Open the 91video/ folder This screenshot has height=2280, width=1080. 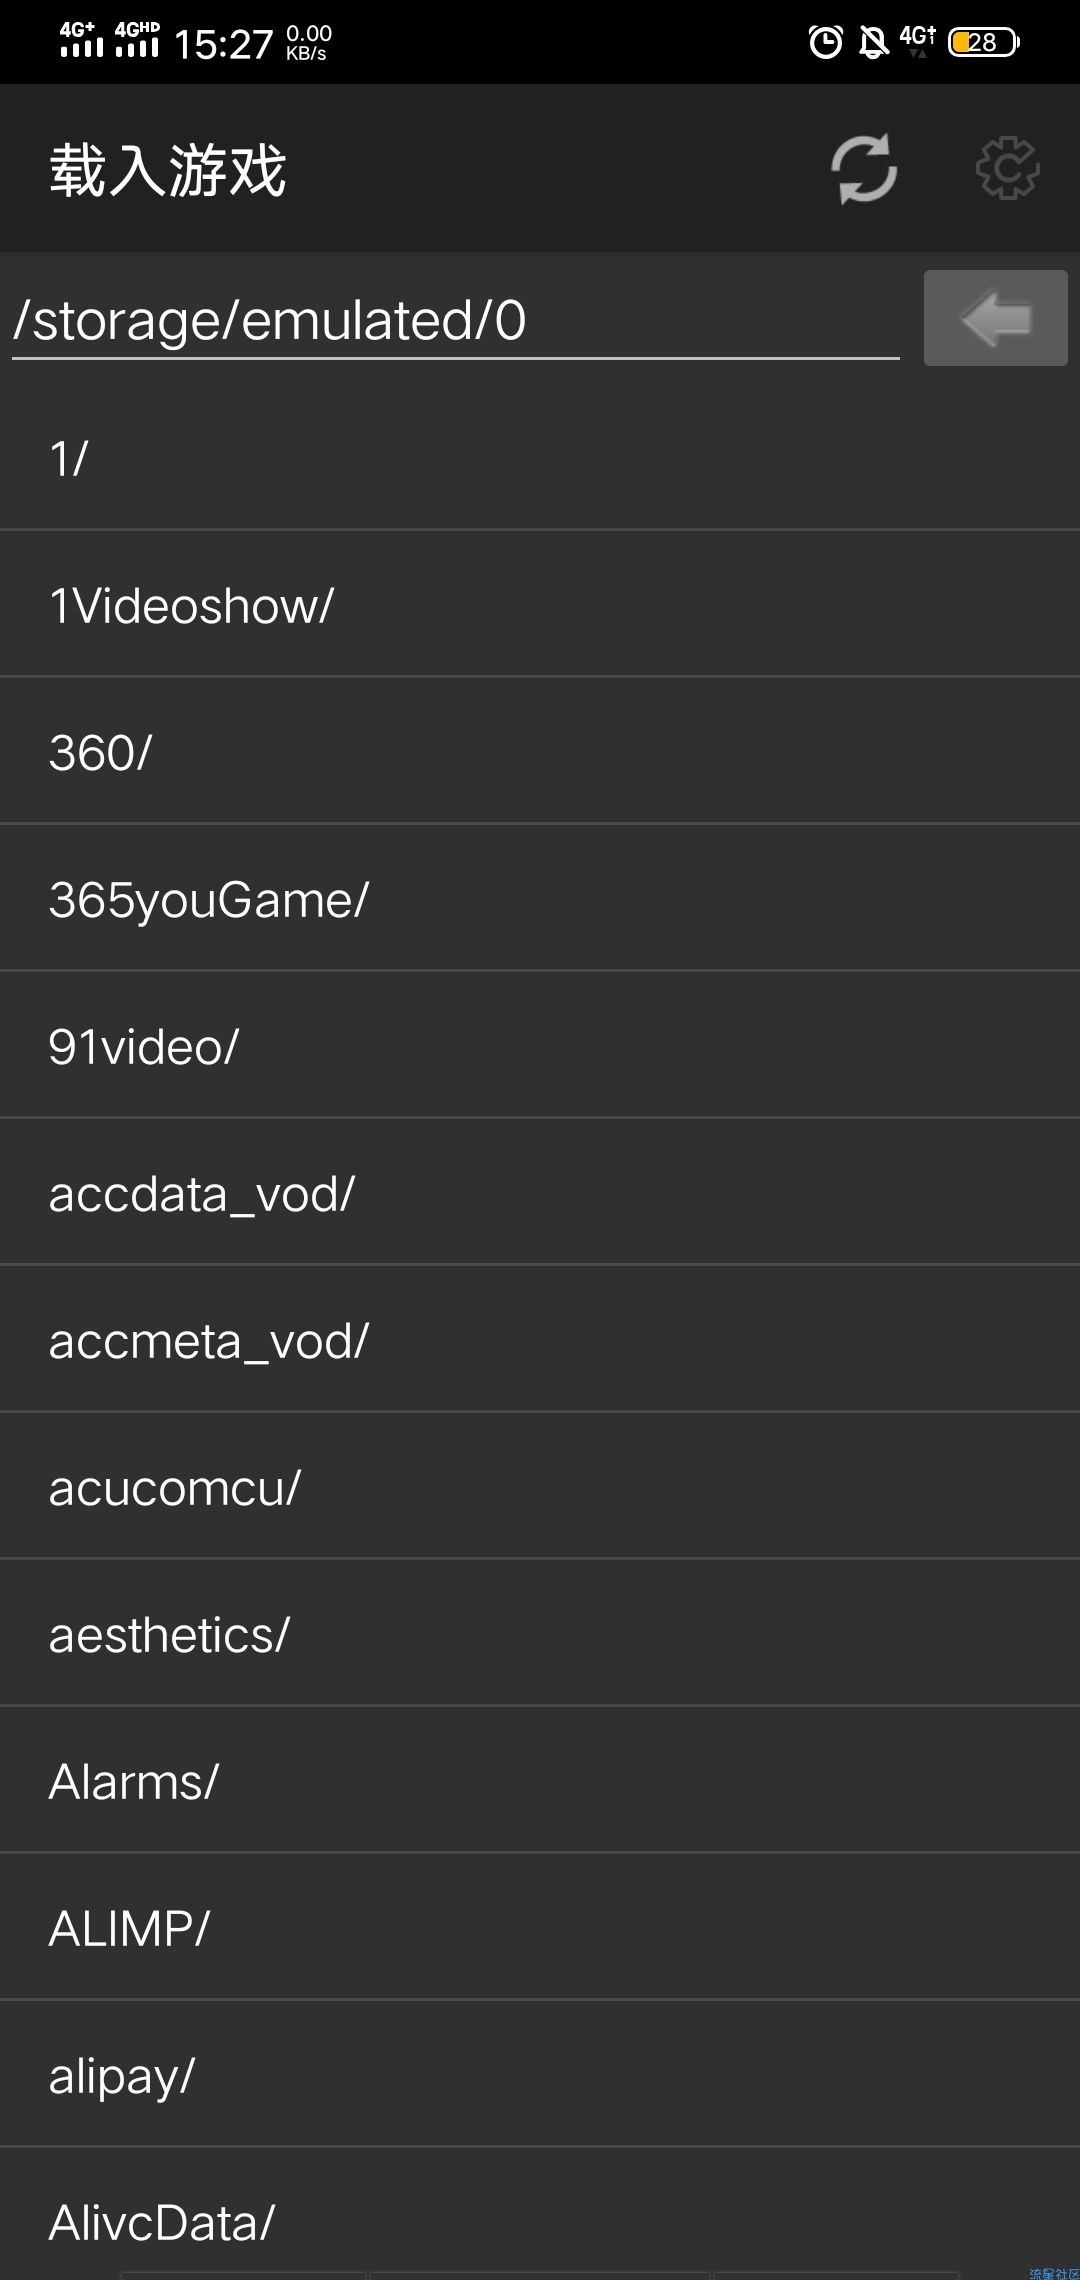(540, 1046)
